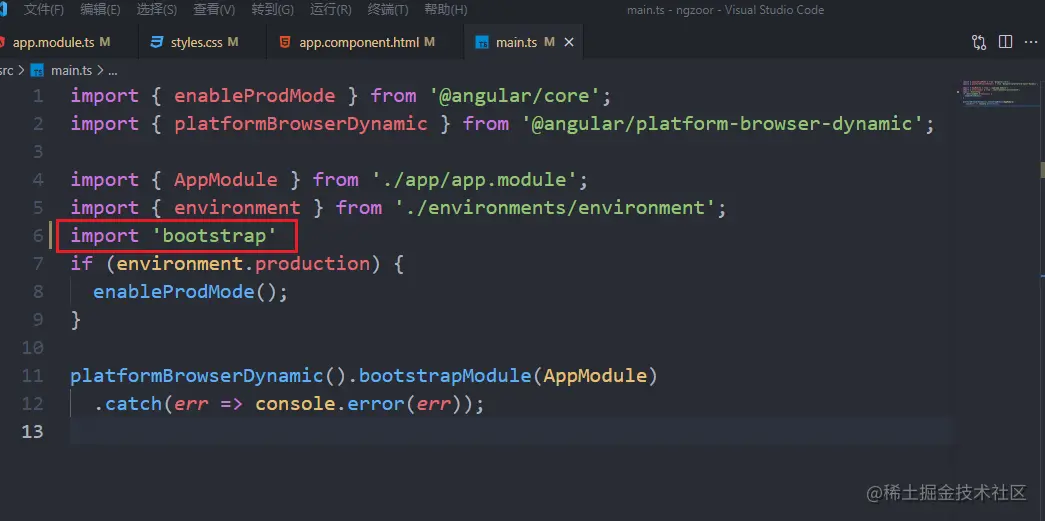Open the source control changes compare icon
Image resolution: width=1045 pixels, height=521 pixels.
pos(978,42)
